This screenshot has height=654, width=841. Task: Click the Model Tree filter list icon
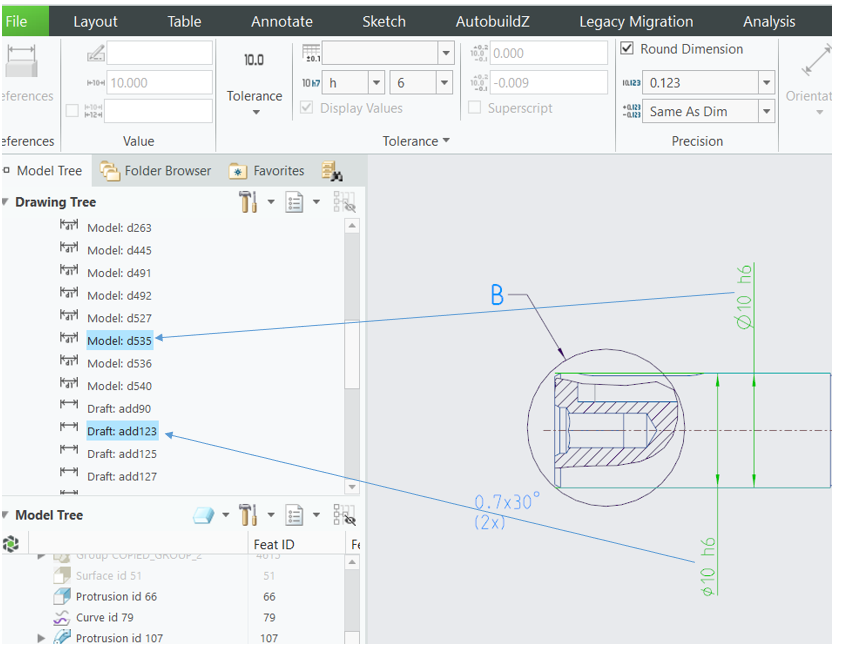[x=294, y=516]
